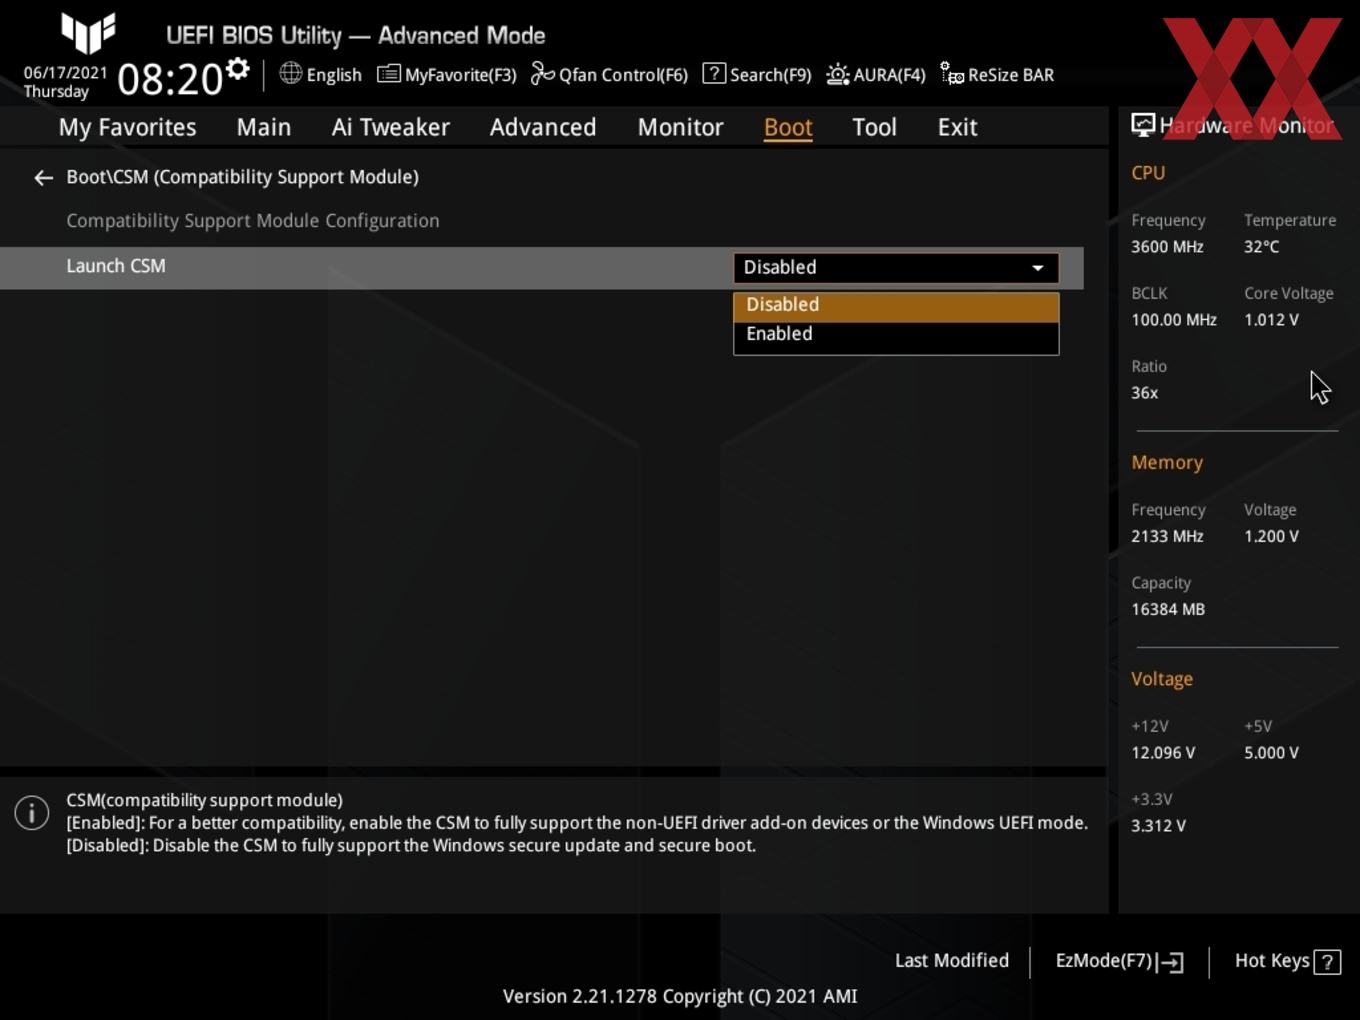Click the CPU temperature 32°C value

coord(1261,247)
